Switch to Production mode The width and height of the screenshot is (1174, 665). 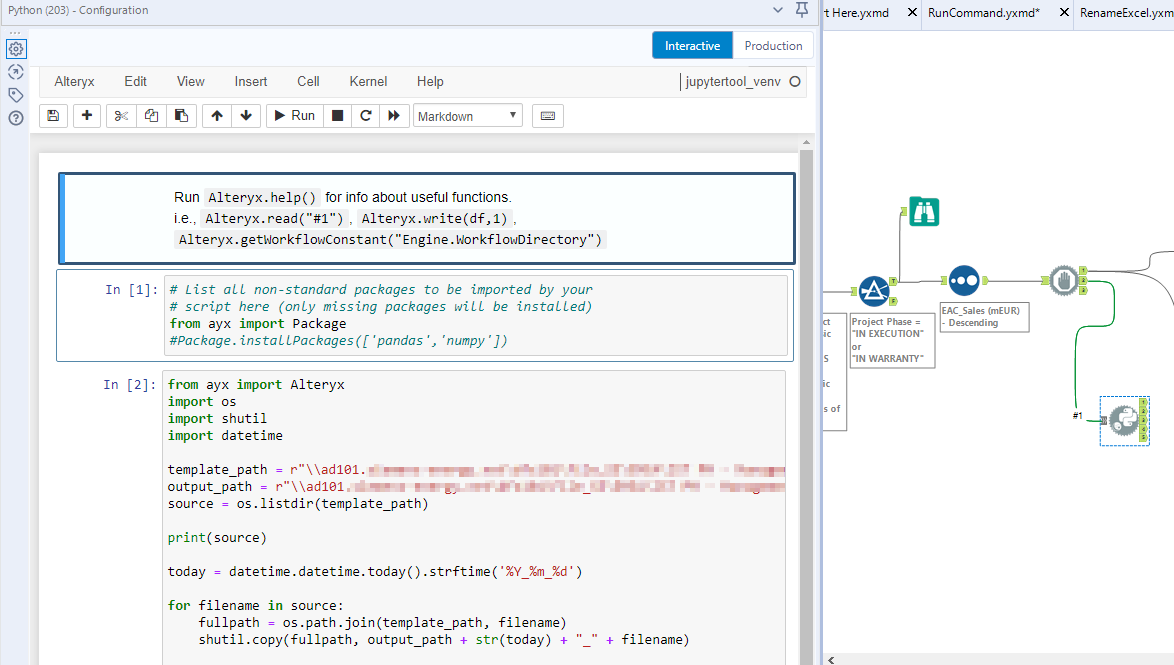[x=773, y=46]
